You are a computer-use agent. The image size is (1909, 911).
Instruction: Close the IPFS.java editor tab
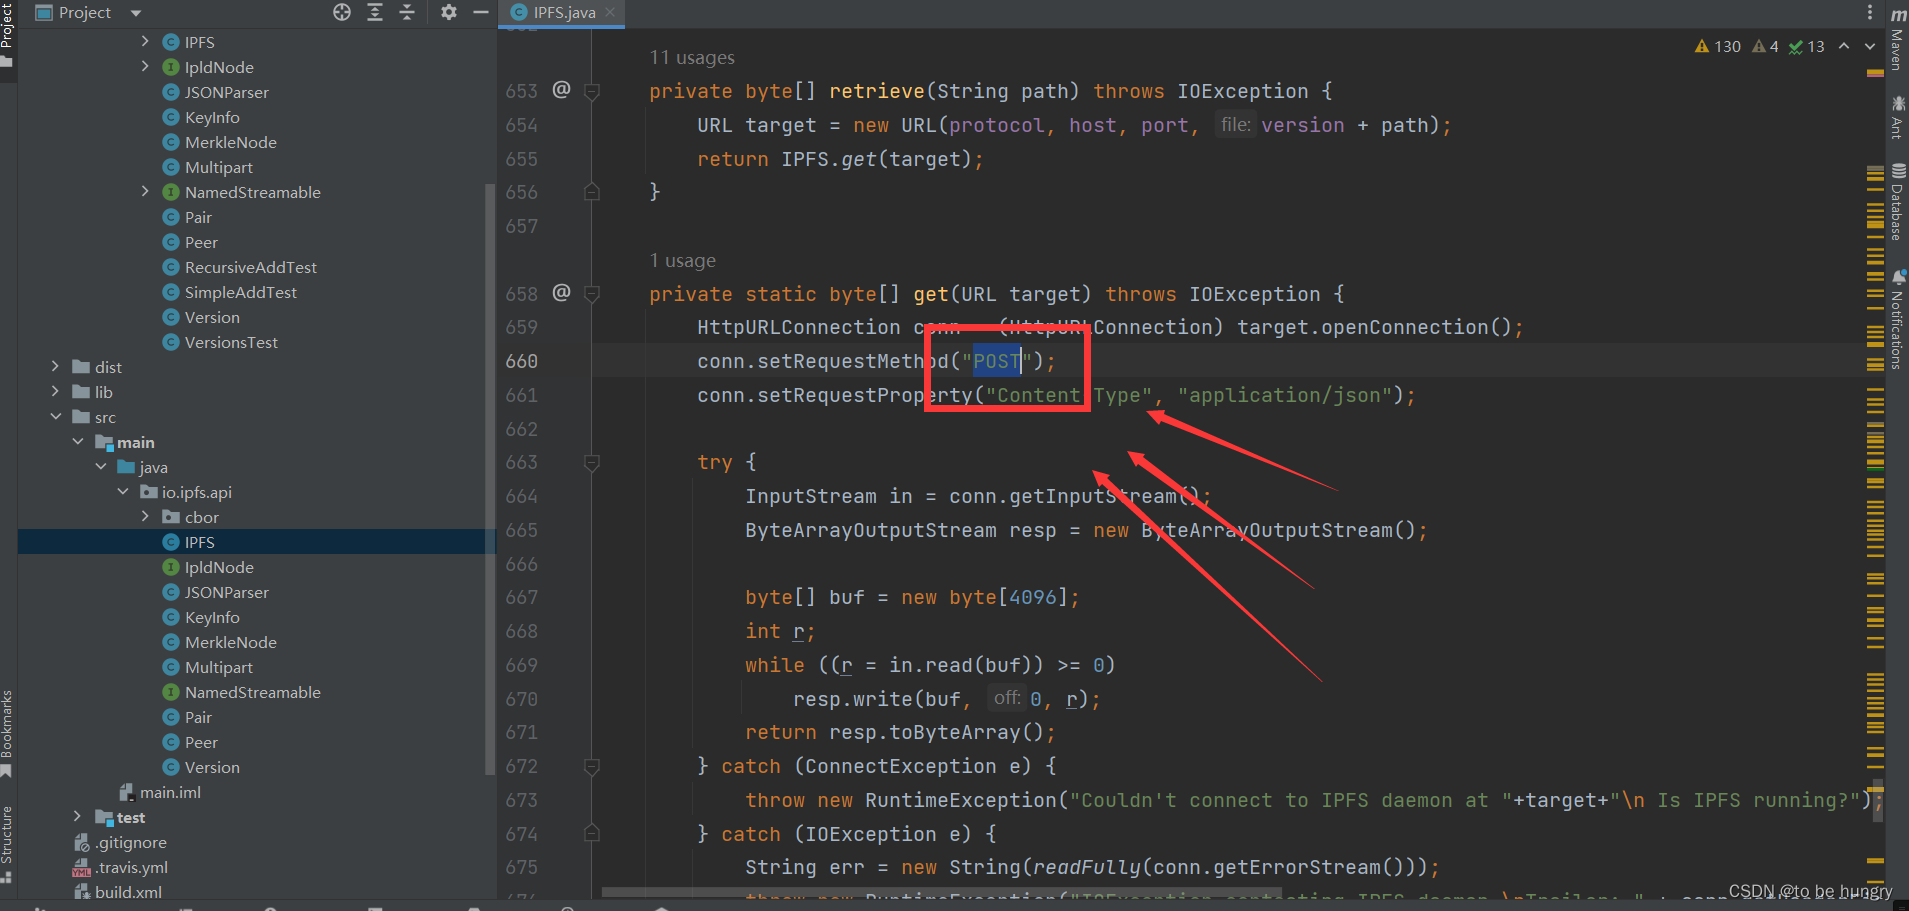click(x=610, y=12)
